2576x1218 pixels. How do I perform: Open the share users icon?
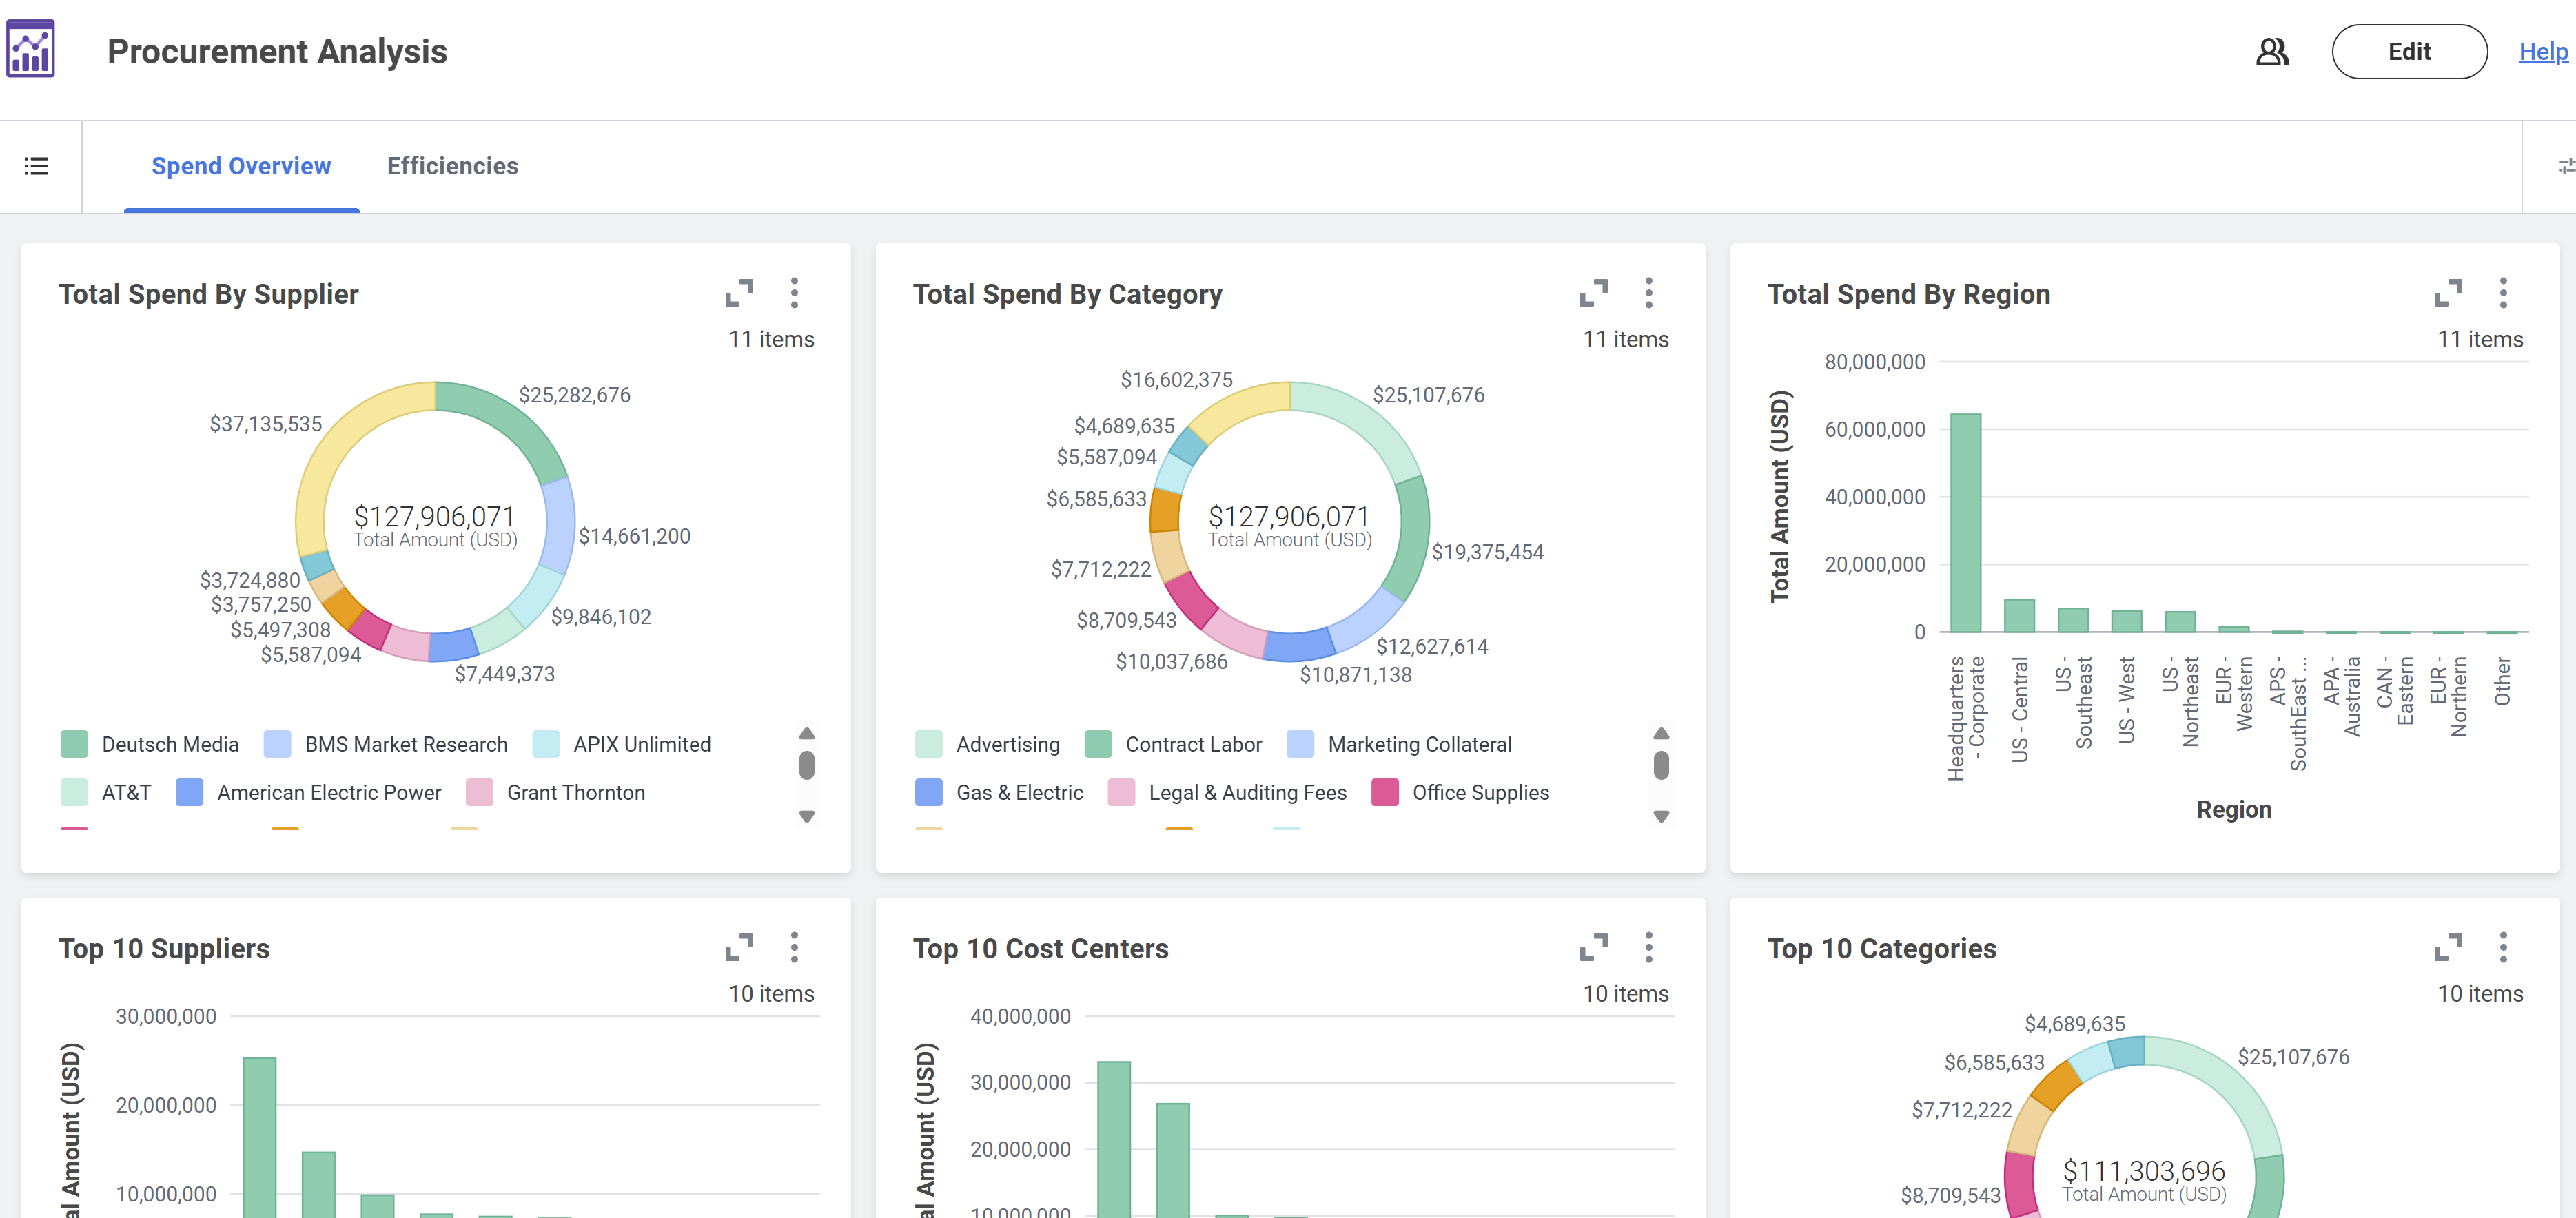[x=2272, y=51]
